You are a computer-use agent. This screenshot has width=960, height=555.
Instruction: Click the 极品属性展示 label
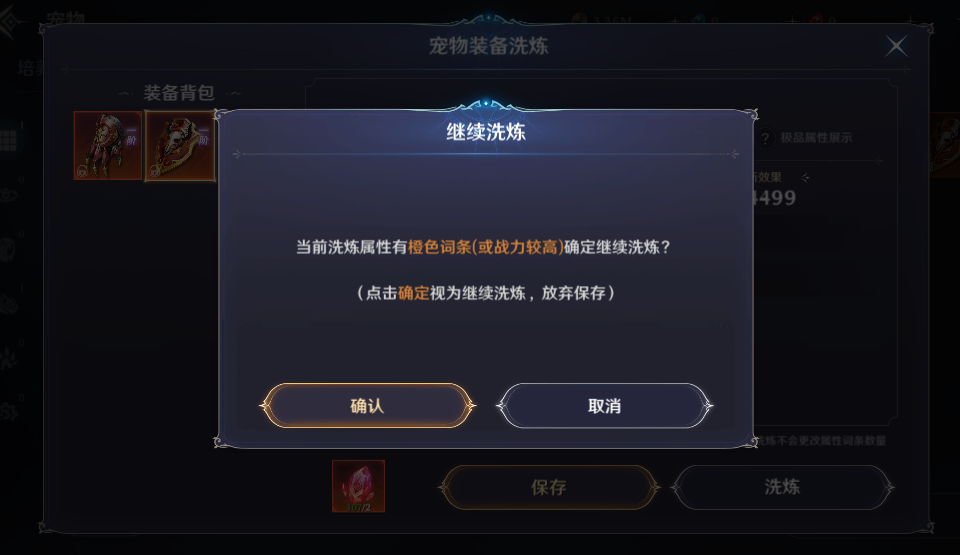pos(816,138)
